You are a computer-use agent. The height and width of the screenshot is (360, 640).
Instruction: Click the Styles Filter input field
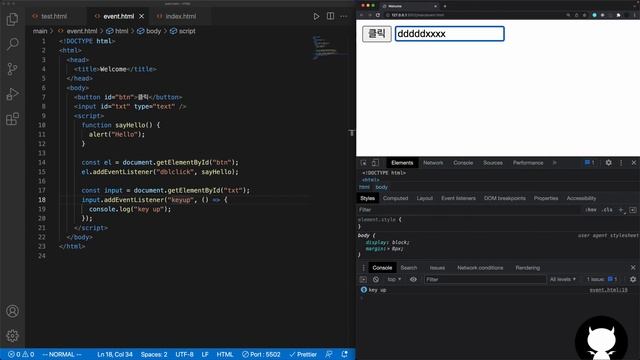469,210
